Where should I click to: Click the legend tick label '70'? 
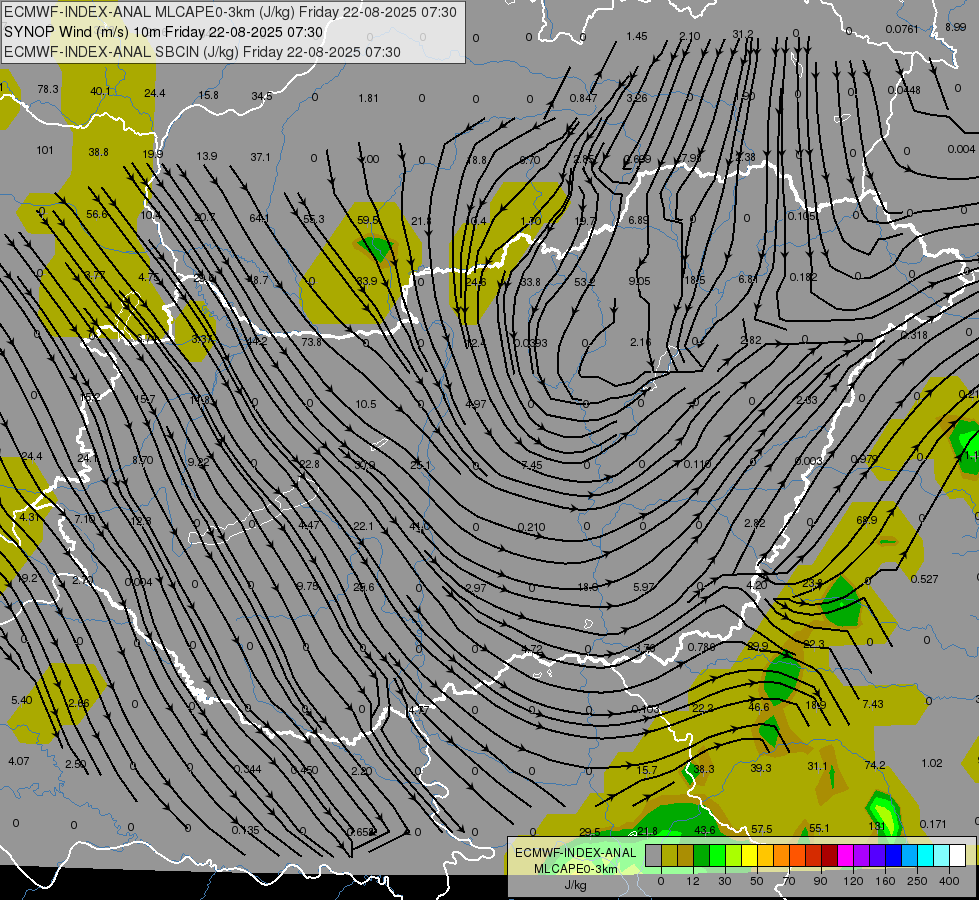(x=789, y=881)
